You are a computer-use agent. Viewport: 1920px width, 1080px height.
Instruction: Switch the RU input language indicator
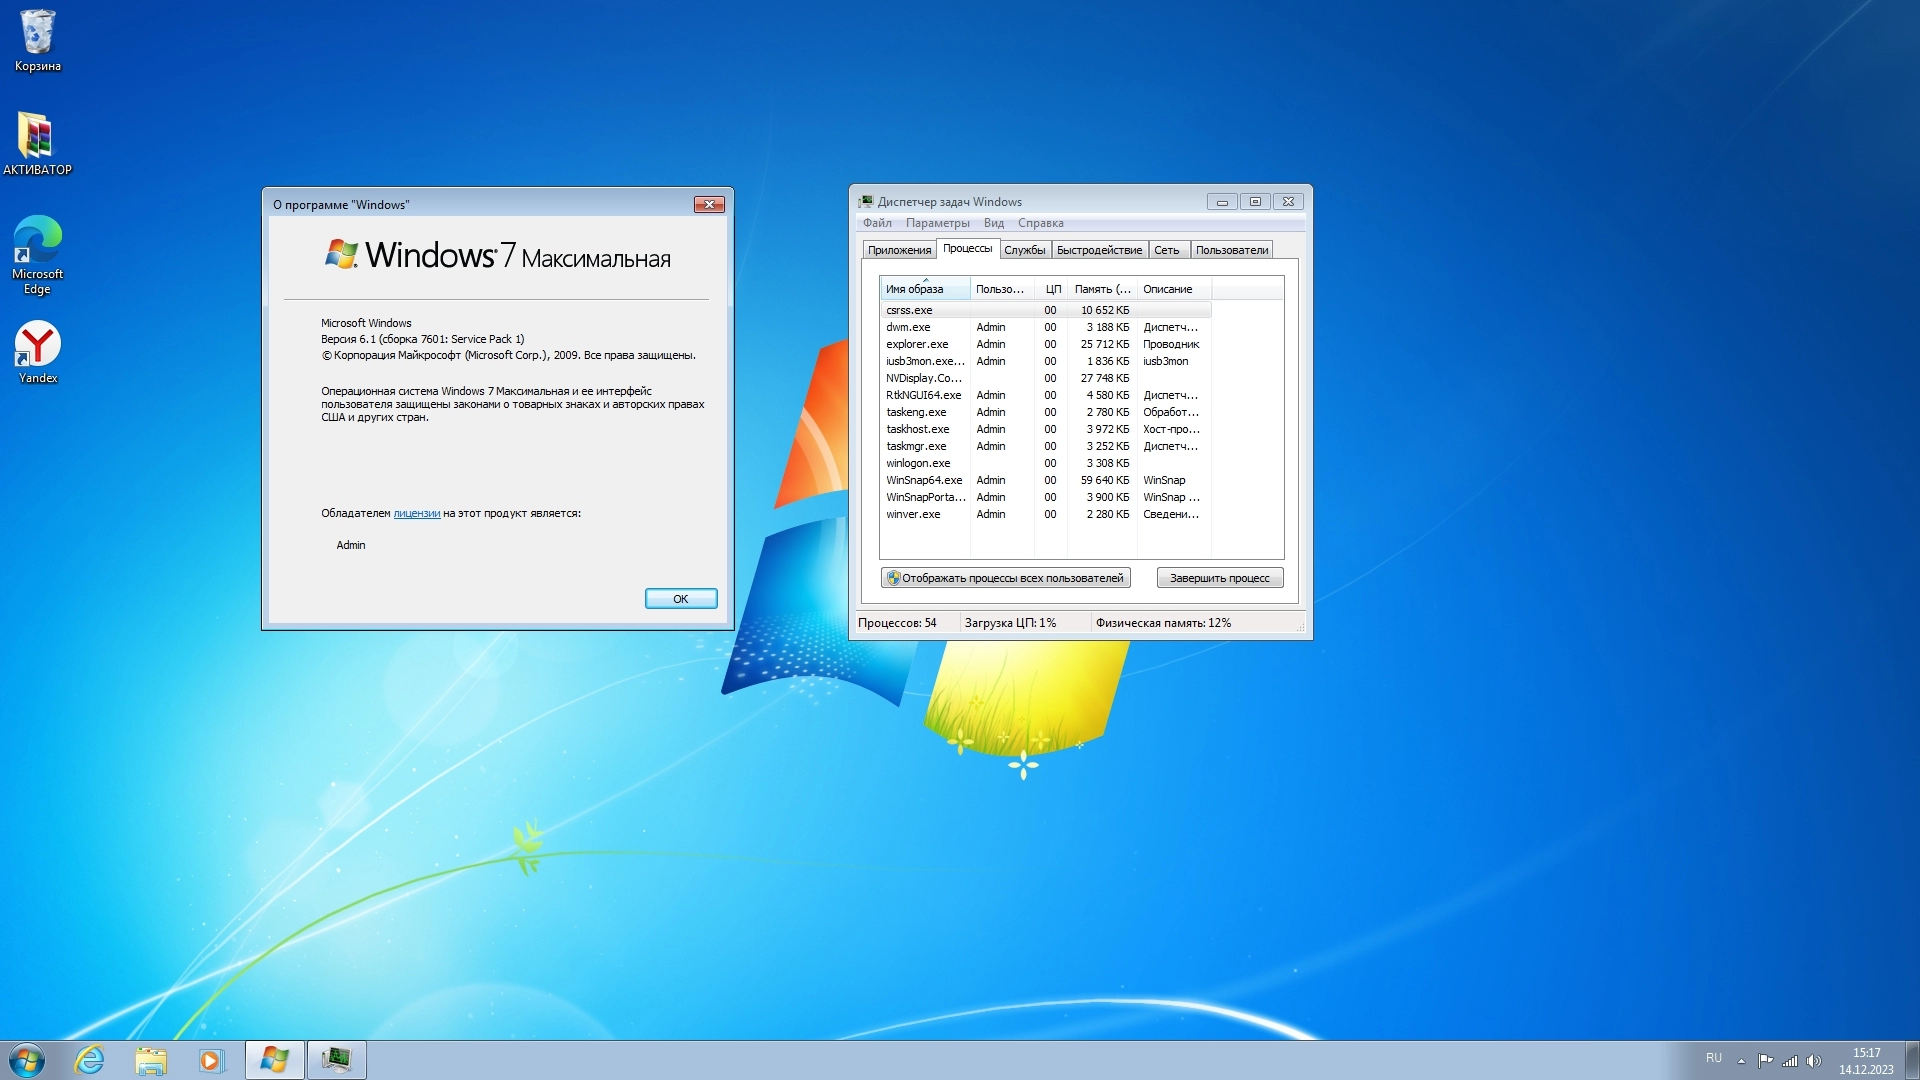1713,1058
